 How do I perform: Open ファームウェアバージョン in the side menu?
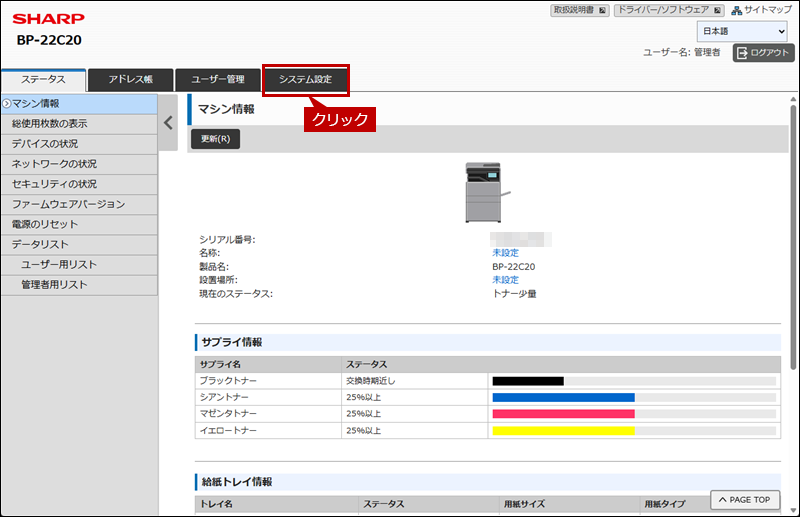79,204
